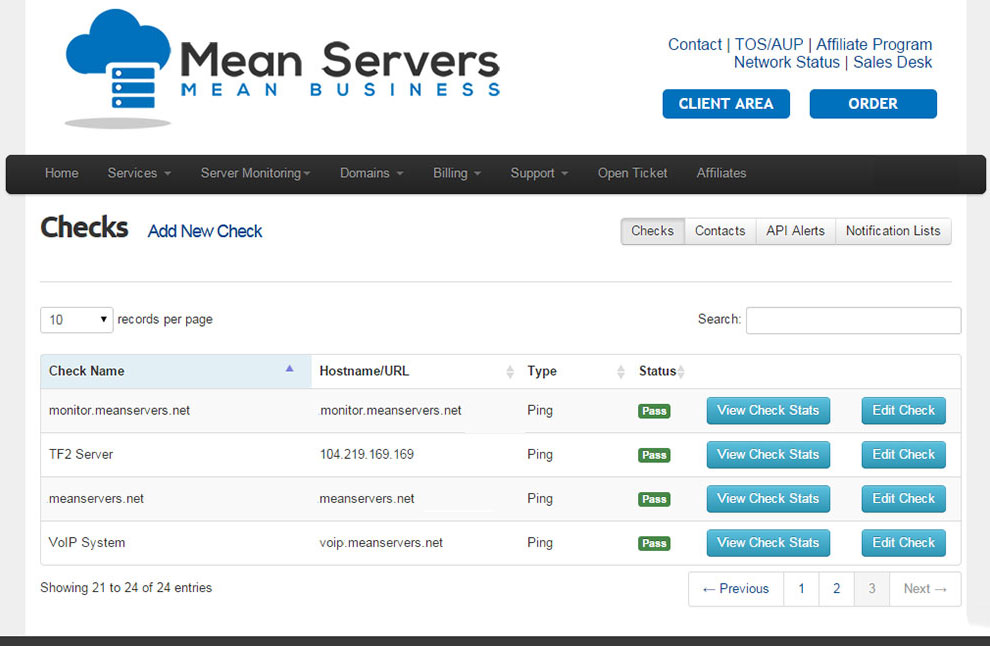Switch to the Notification Lists tab
Image resolution: width=990 pixels, height=646 pixels.
click(893, 231)
